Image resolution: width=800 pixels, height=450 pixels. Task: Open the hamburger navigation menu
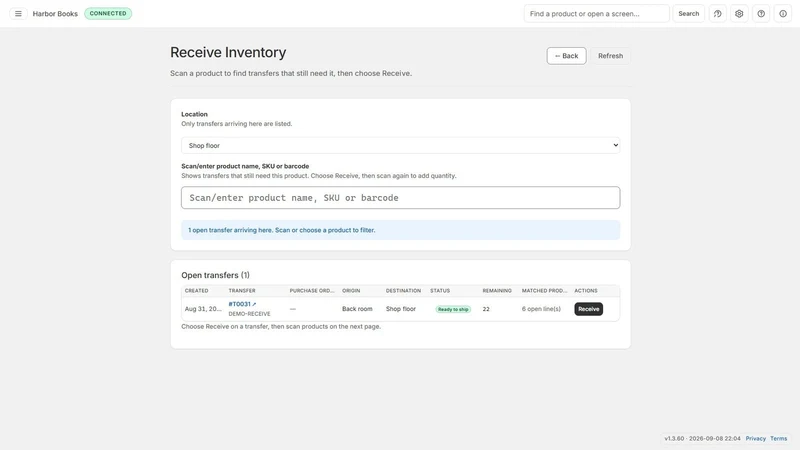(x=18, y=14)
